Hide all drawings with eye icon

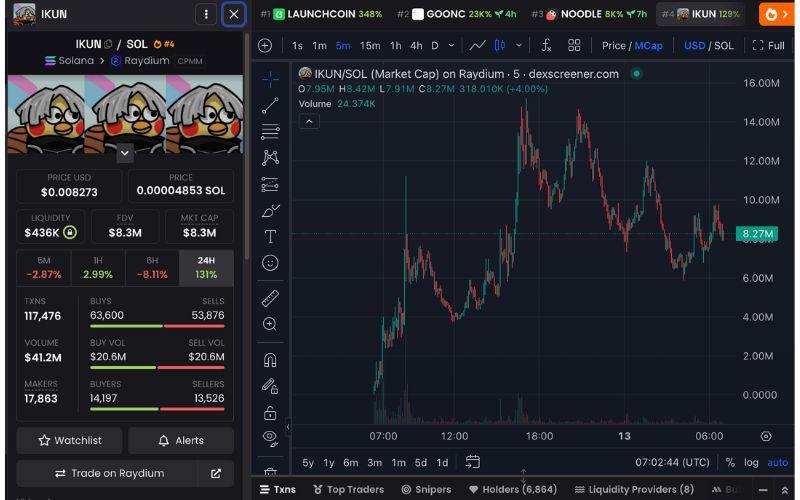point(270,438)
